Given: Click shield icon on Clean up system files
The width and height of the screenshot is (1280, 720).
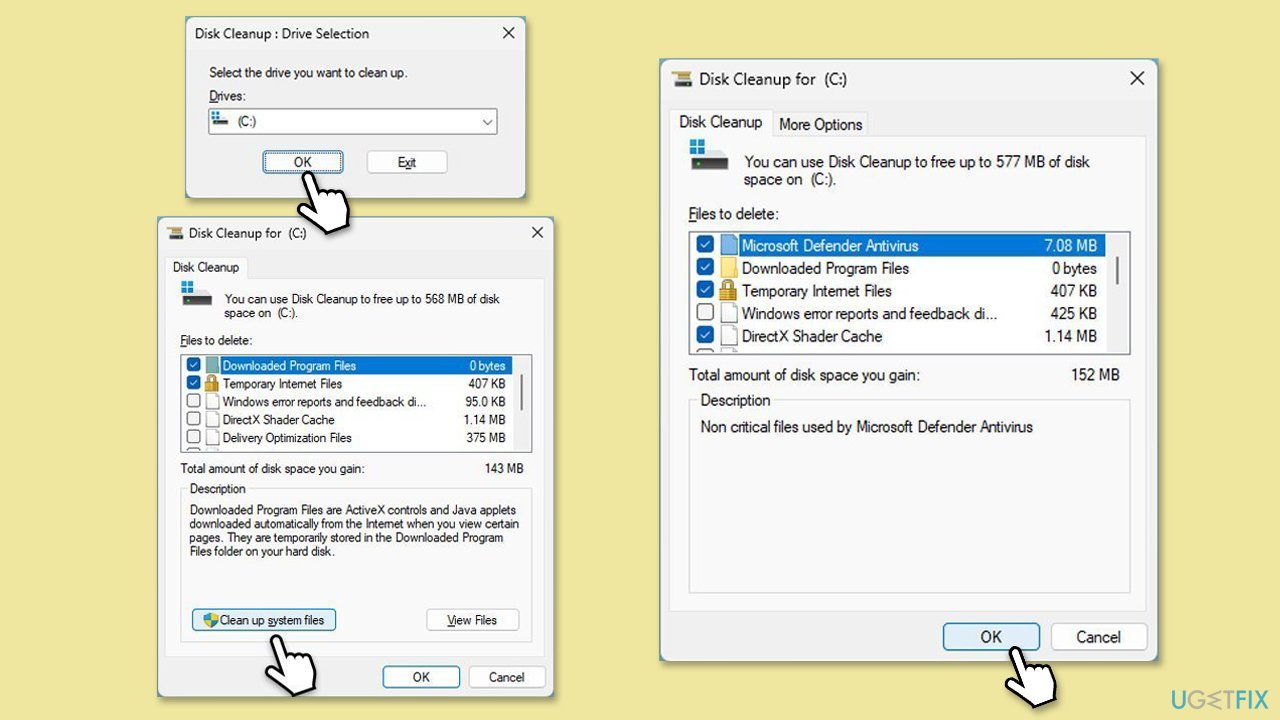Looking at the screenshot, I should pos(210,620).
